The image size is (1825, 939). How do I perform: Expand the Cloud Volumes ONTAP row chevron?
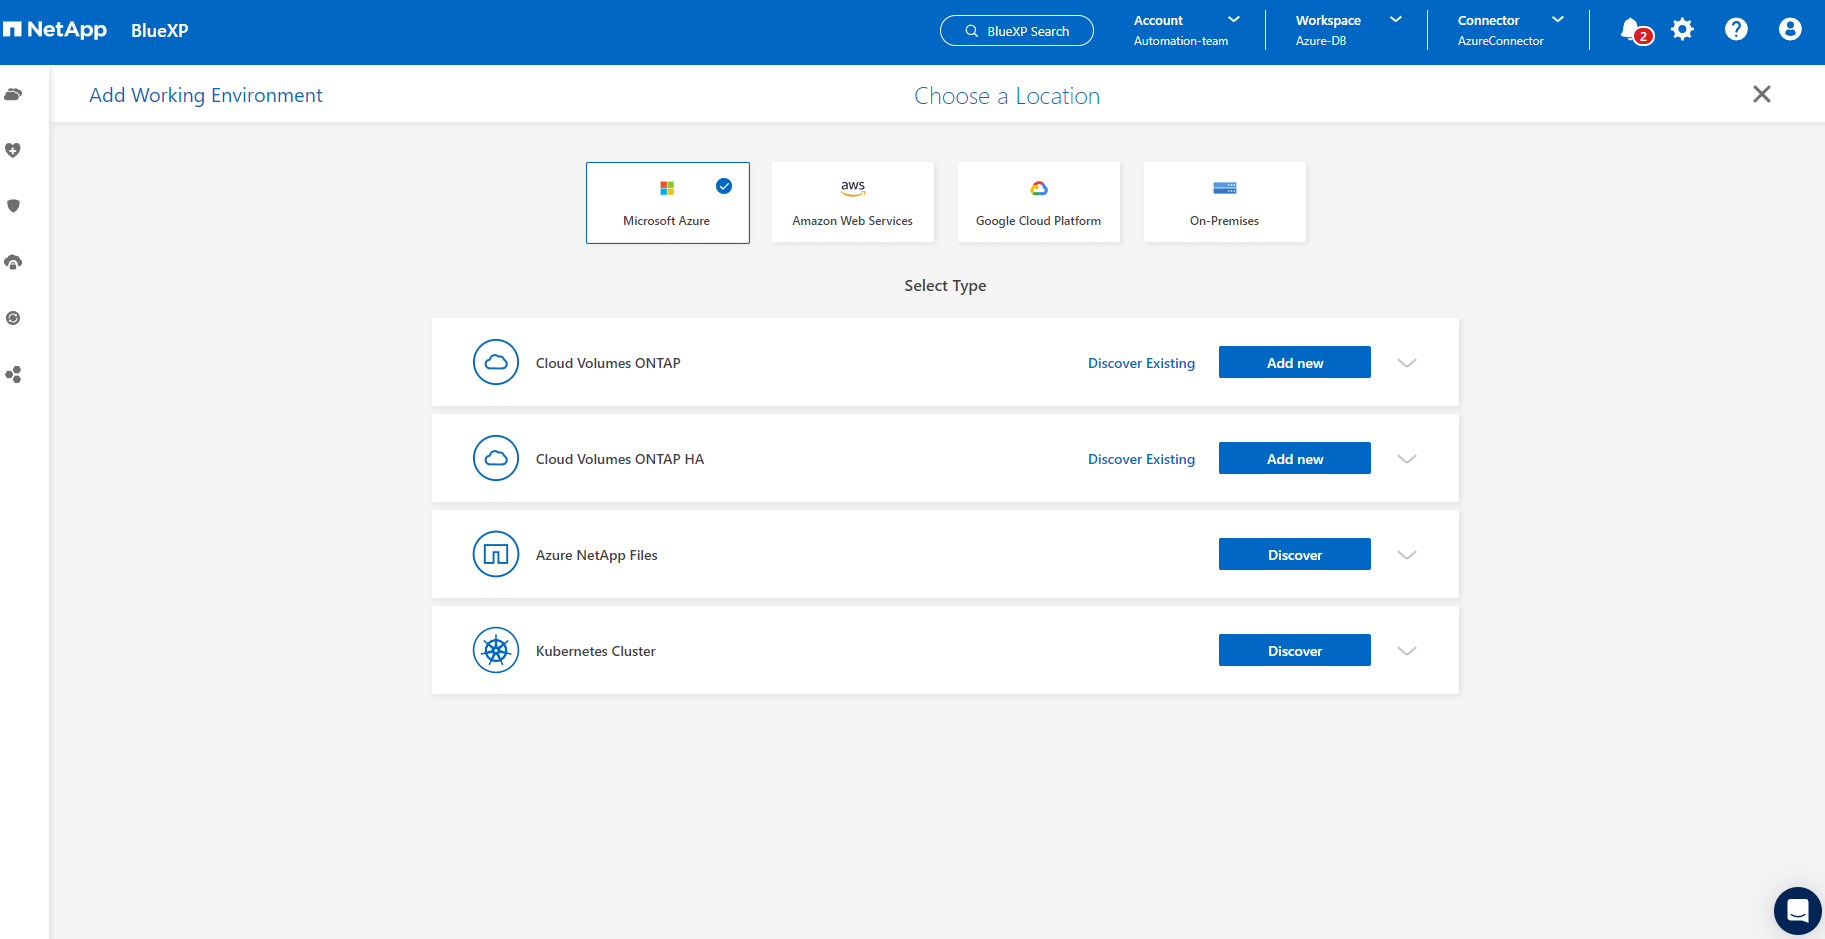pos(1407,363)
